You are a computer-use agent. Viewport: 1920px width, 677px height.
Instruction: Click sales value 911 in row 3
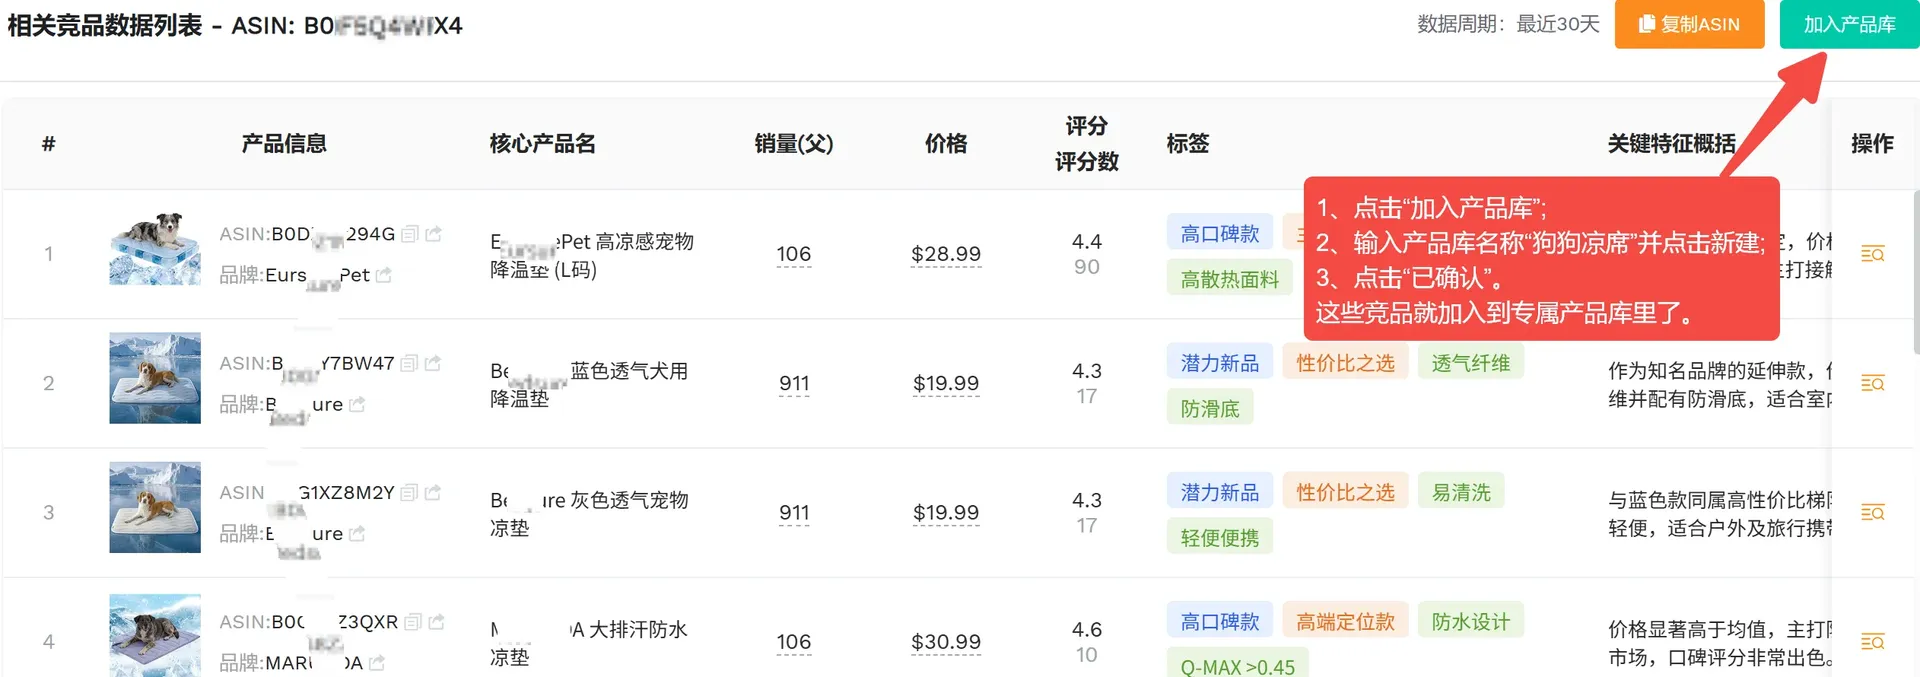(x=794, y=512)
